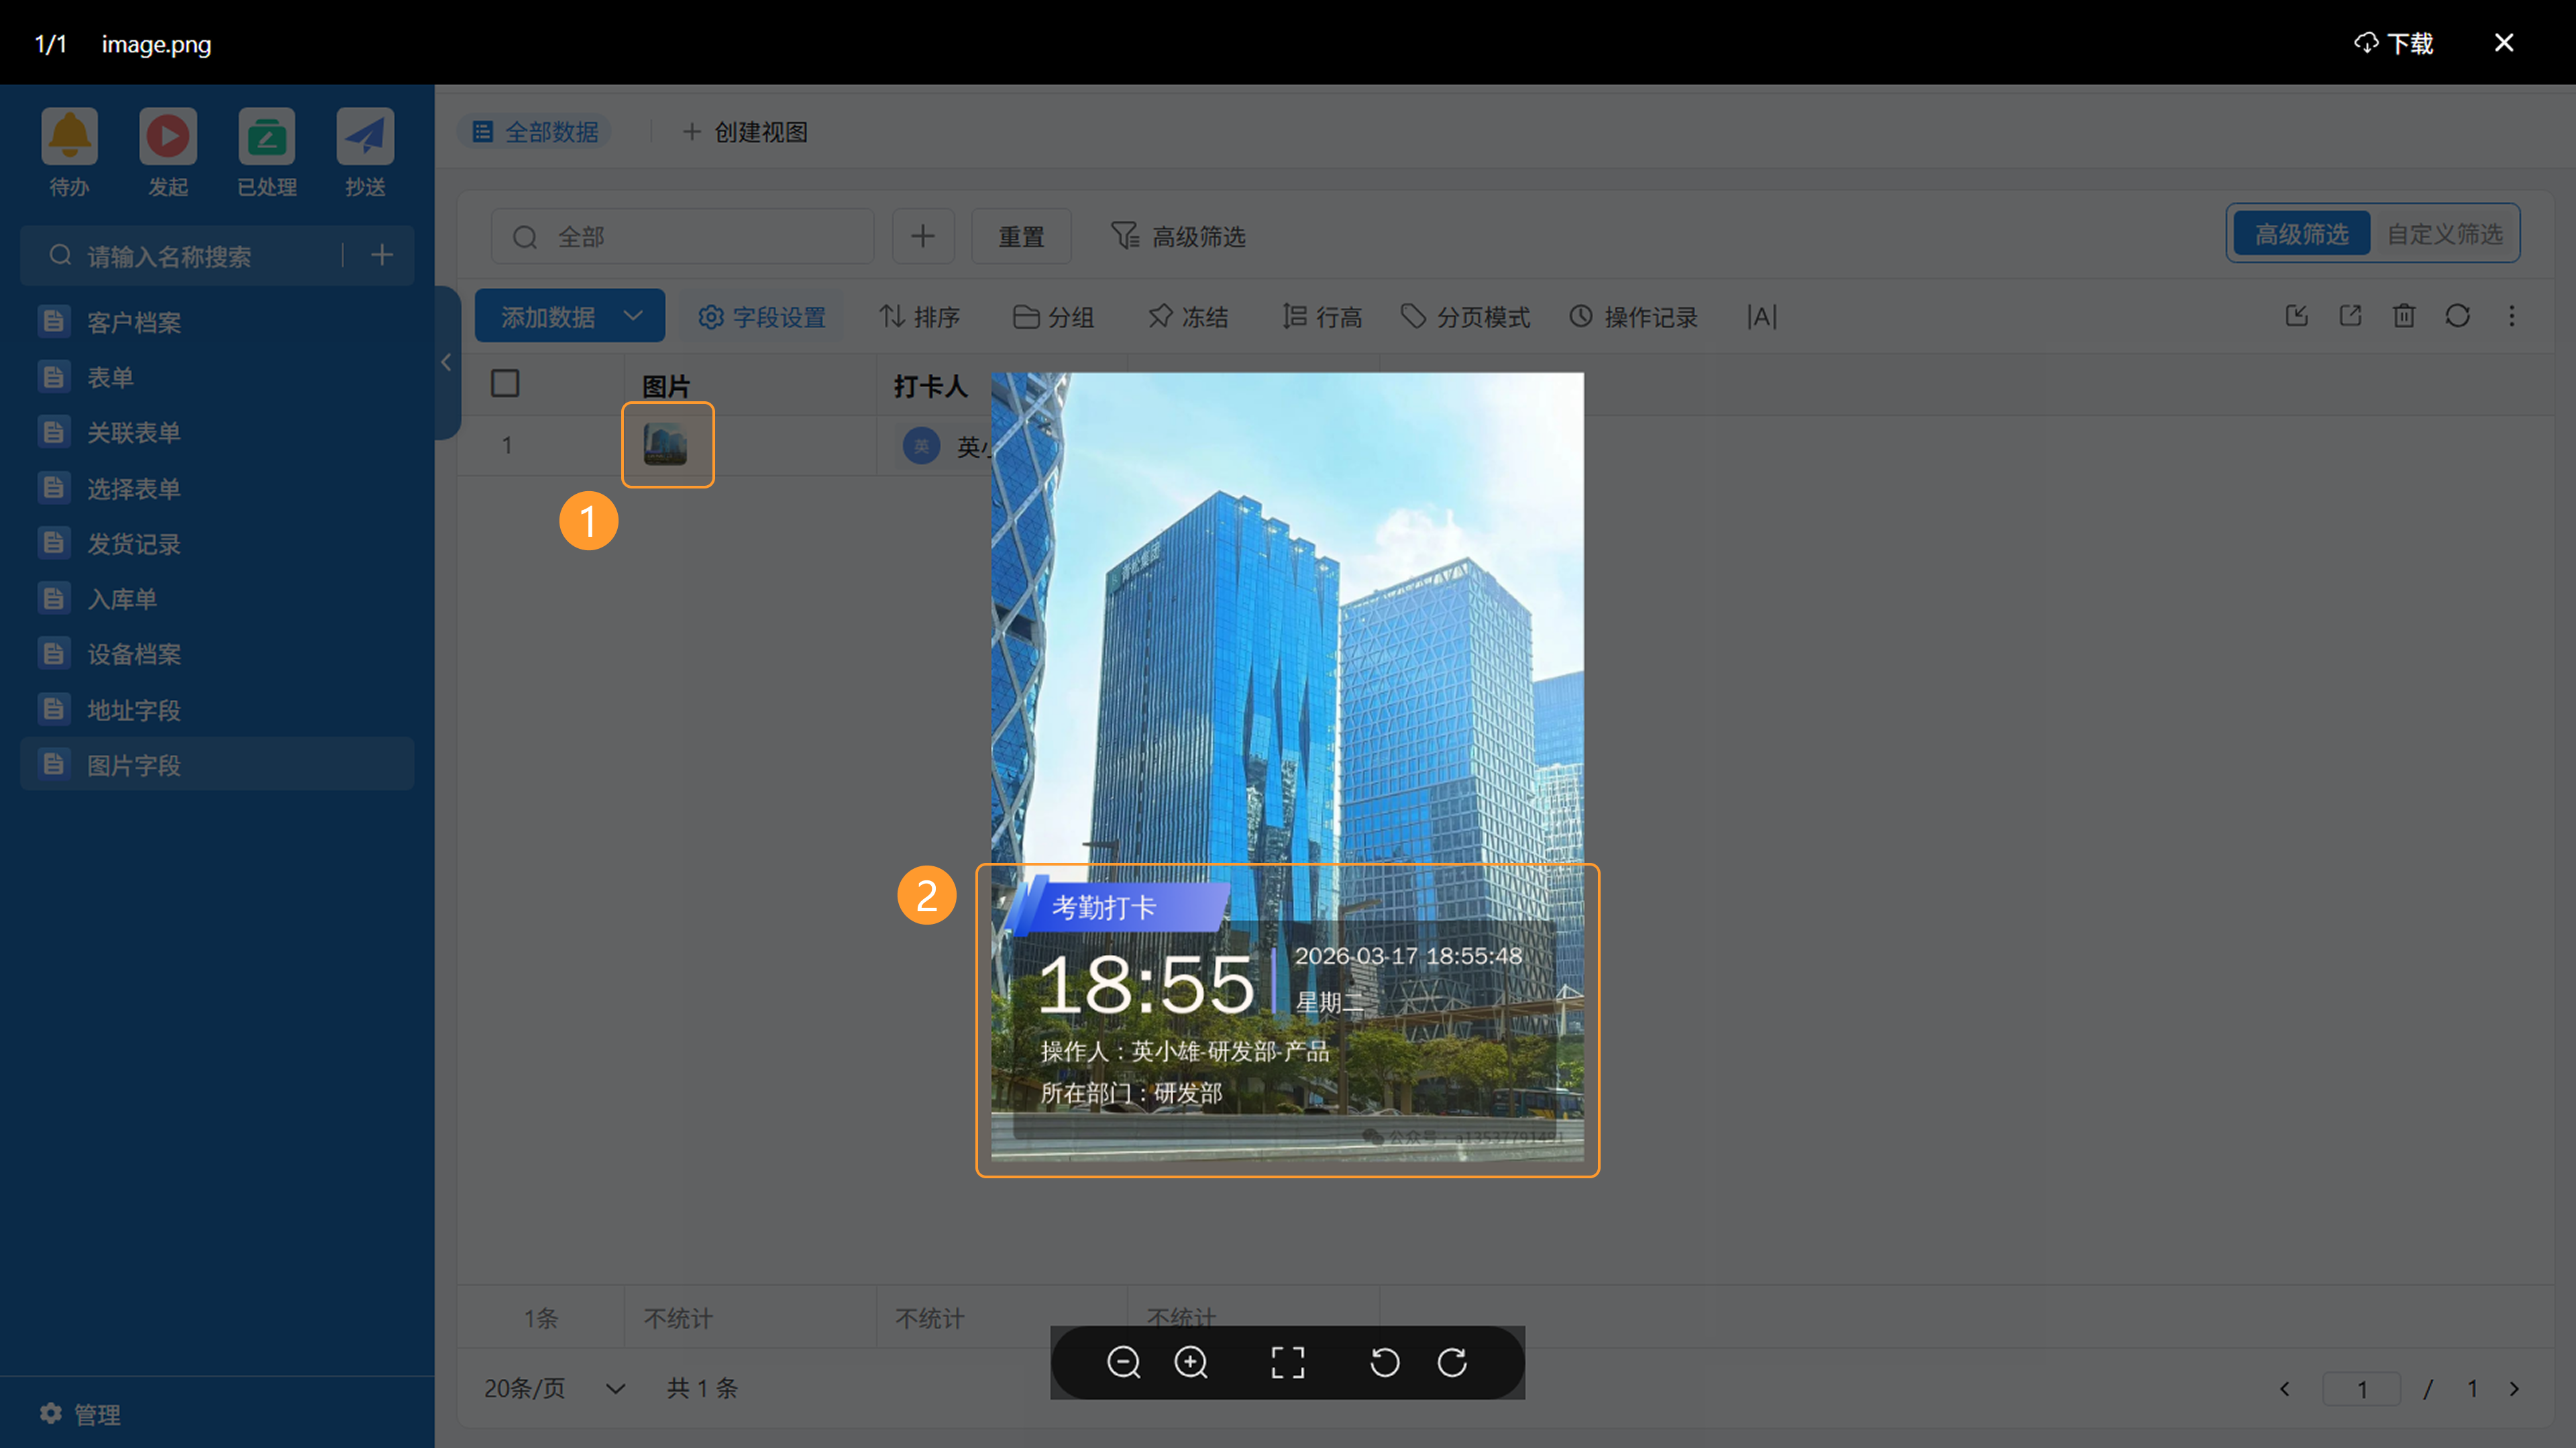
Task: Click the zoom in magnifier icon
Action: coord(1190,1362)
